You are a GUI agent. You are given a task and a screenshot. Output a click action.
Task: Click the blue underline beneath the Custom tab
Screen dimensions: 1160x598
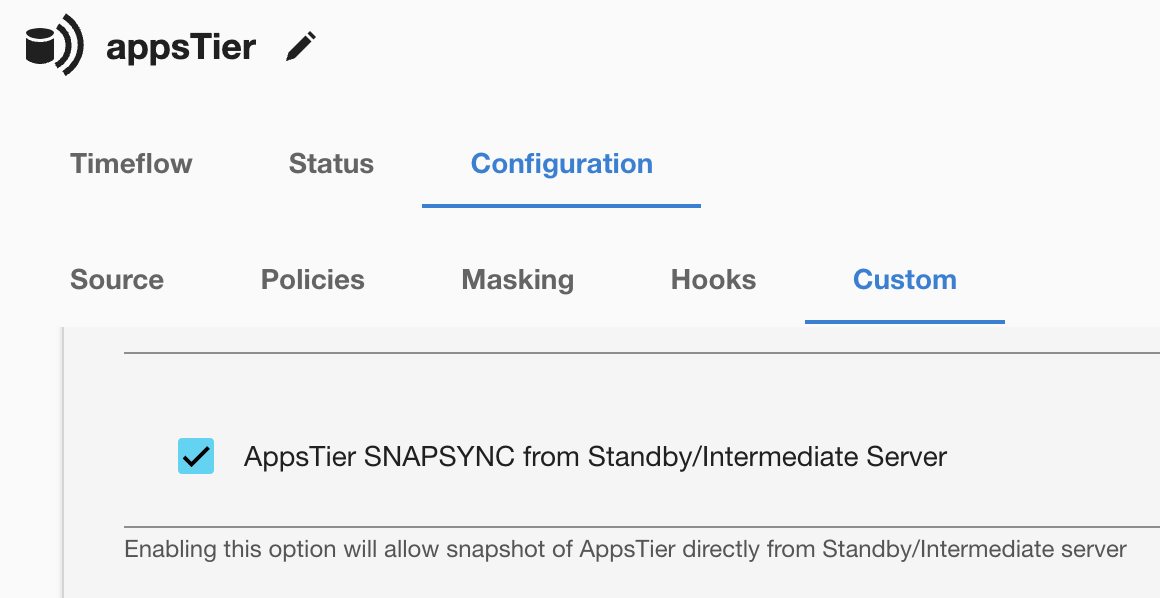click(x=904, y=322)
